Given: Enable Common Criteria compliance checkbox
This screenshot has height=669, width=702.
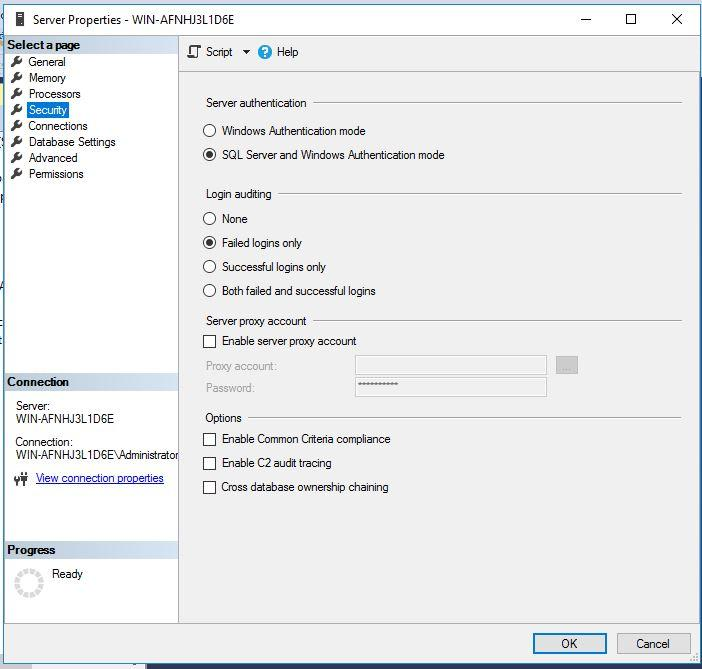Looking at the screenshot, I should point(210,439).
